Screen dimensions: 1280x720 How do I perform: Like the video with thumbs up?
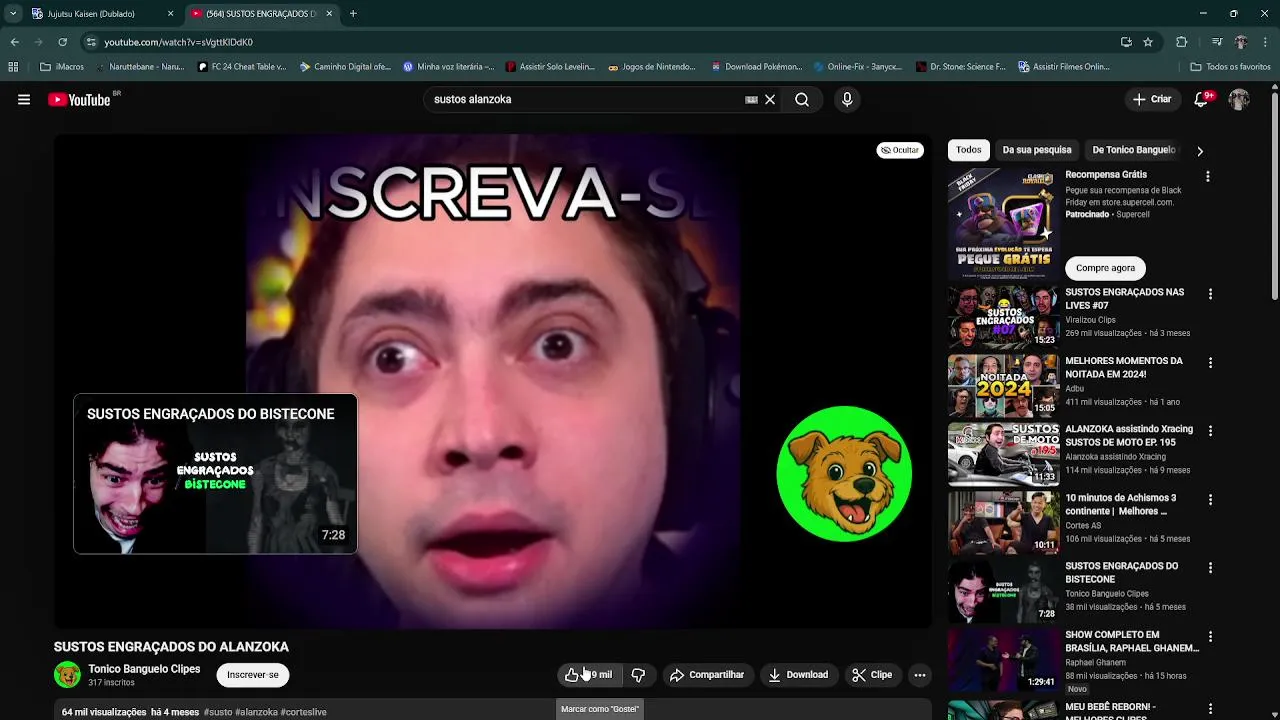(588, 675)
